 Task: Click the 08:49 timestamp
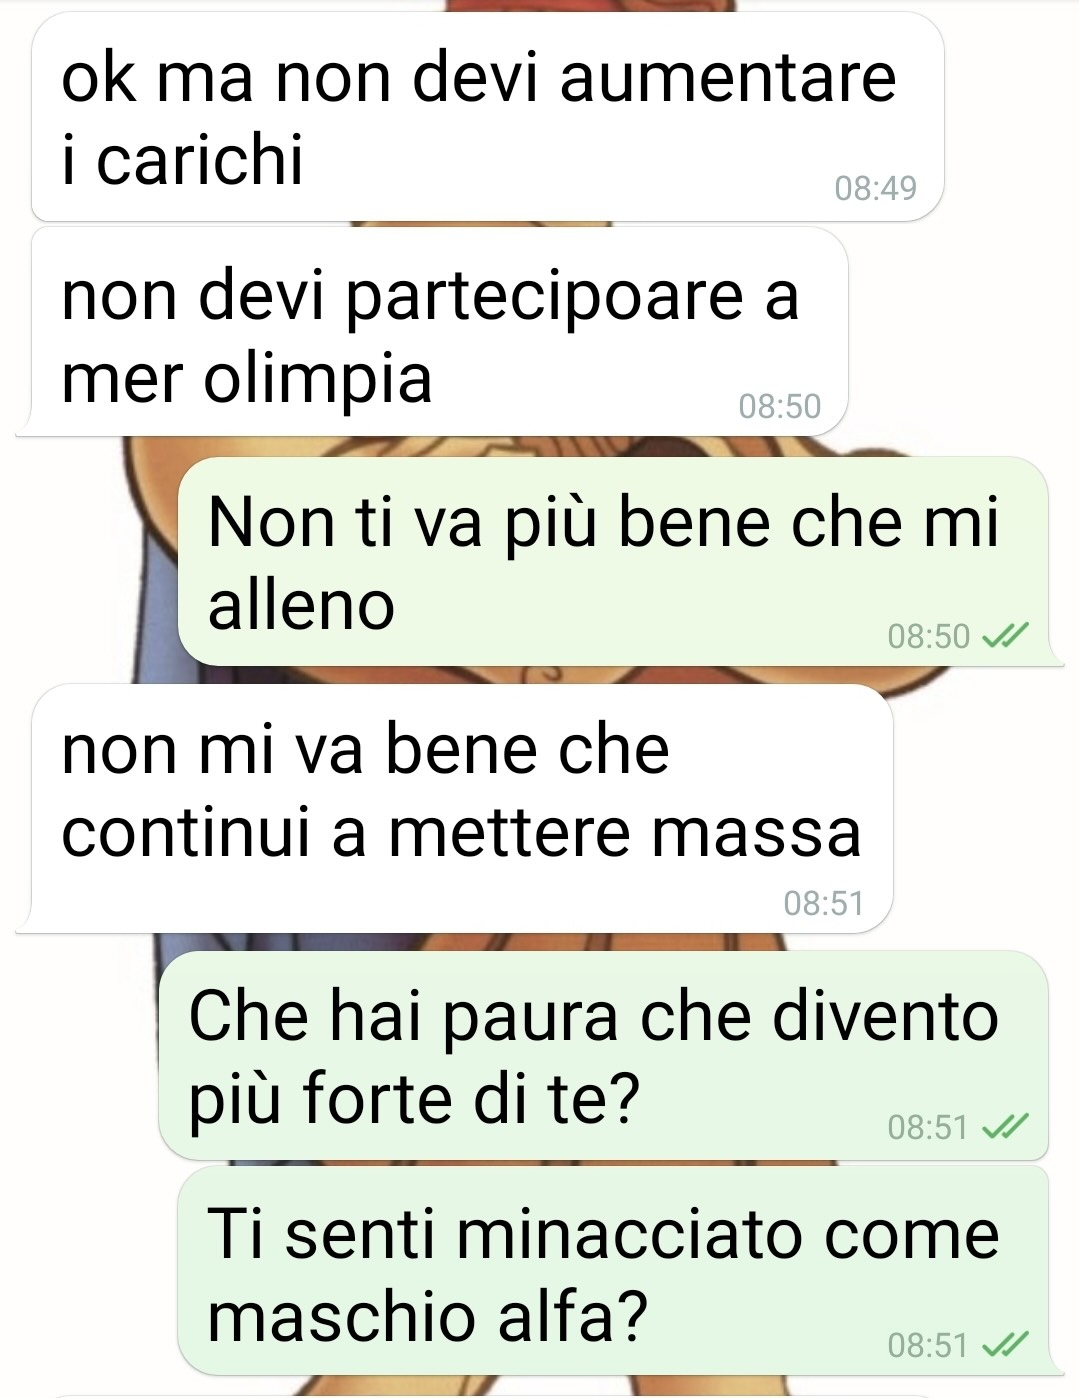[x=875, y=188]
